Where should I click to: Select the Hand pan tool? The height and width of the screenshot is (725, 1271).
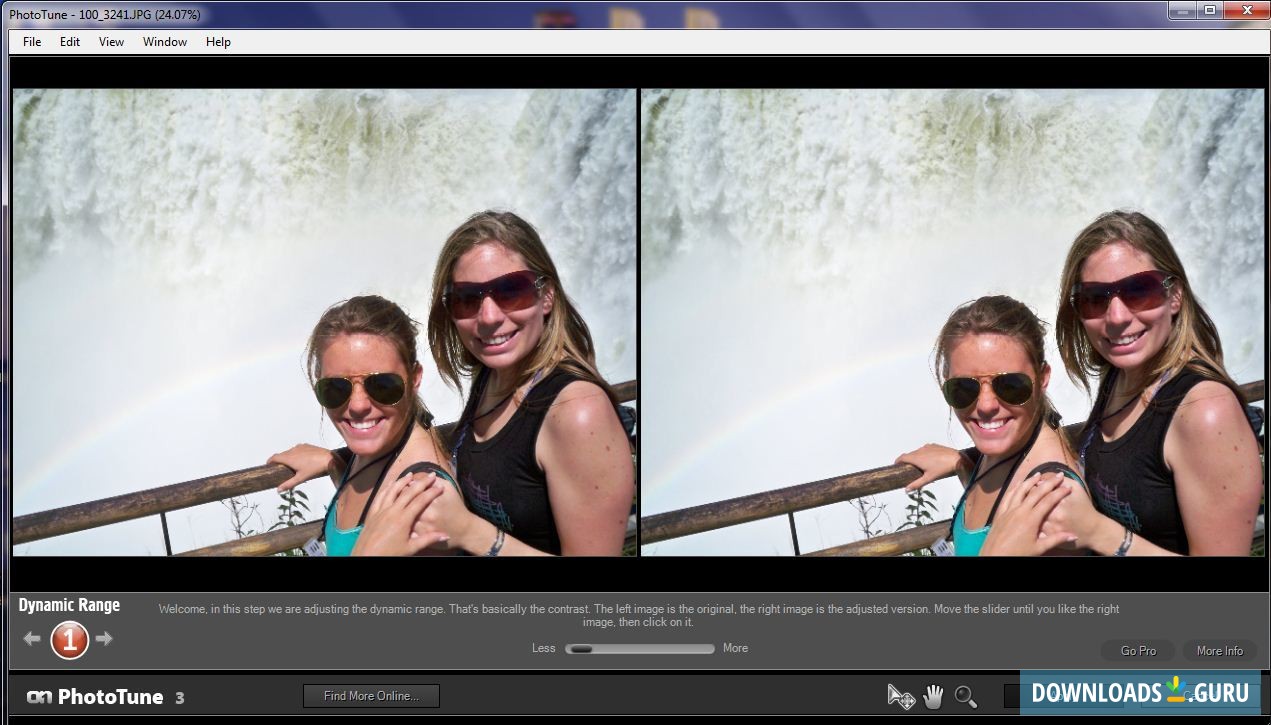[933, 696]
